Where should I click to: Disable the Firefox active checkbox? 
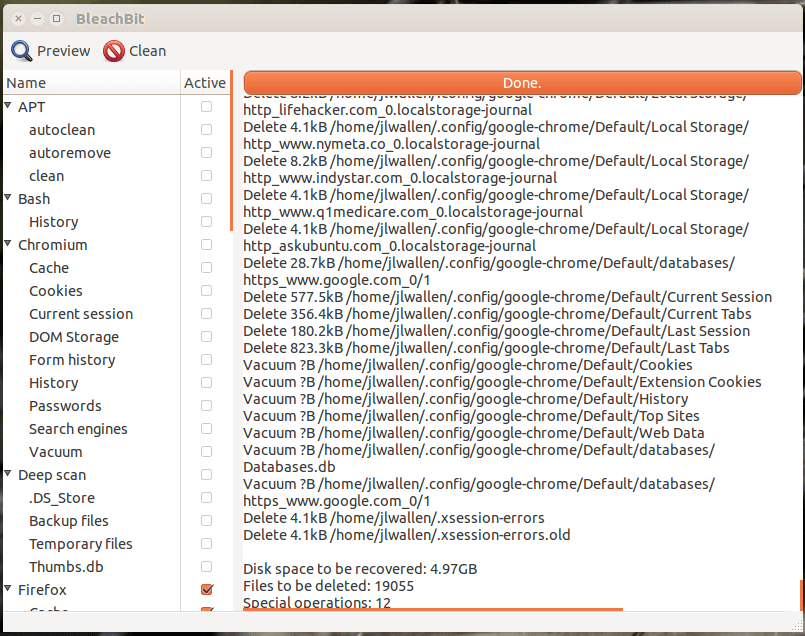(206, 589)
